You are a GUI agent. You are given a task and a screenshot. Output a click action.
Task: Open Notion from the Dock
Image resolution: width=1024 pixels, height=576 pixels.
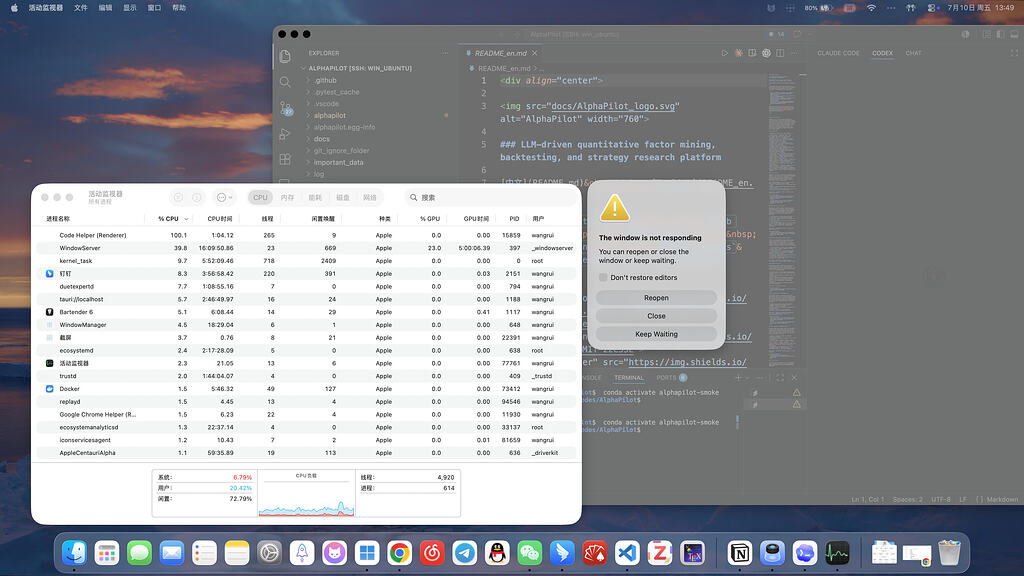tap(740, 553)
